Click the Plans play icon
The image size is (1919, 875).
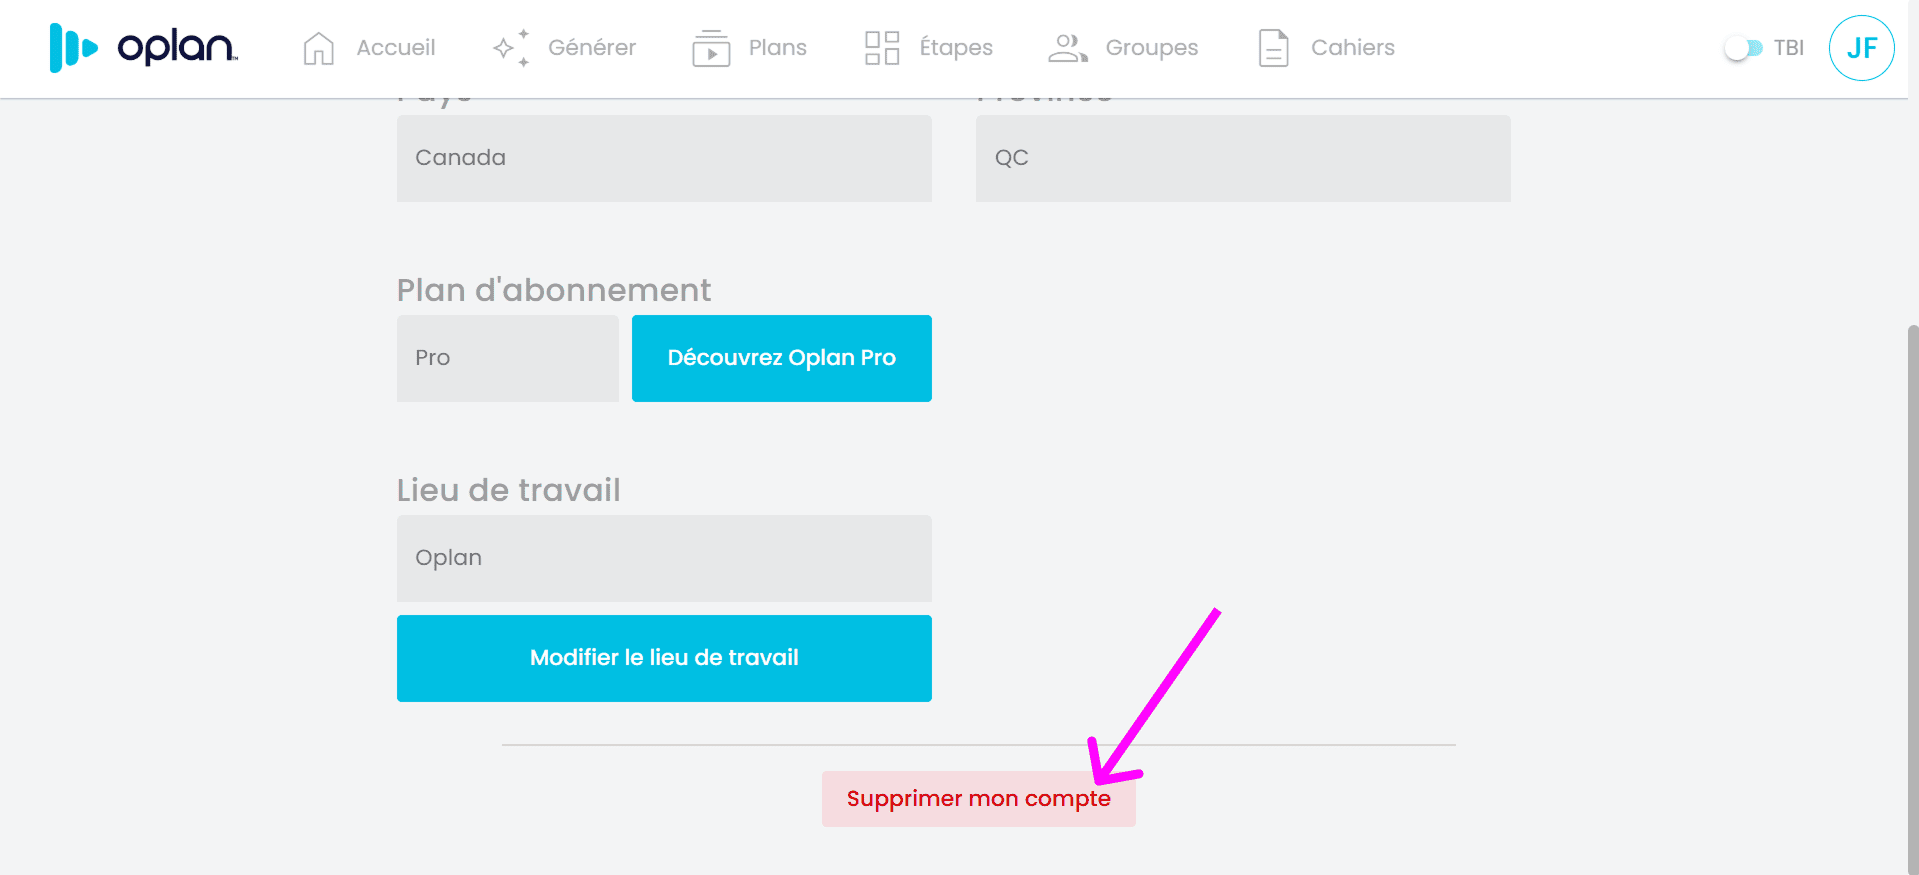pyautogui.click(x=711, y=48)
